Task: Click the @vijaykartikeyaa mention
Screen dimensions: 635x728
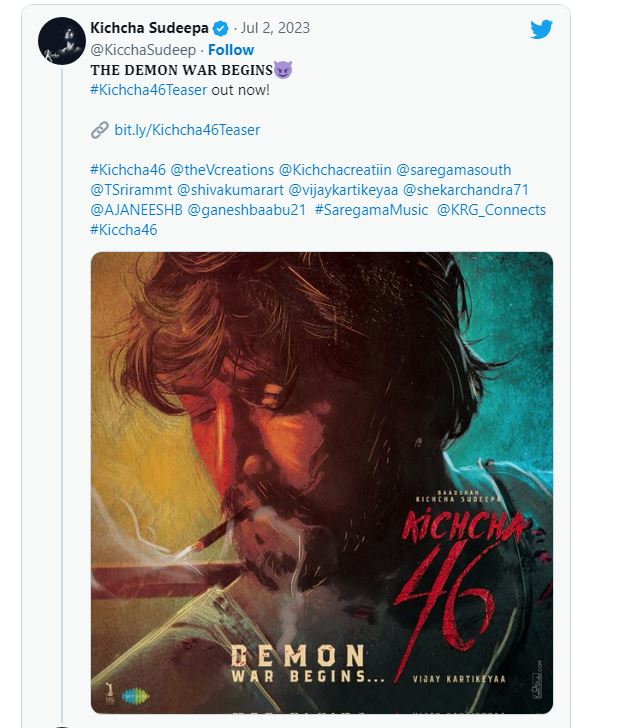Action: (343, 190)
